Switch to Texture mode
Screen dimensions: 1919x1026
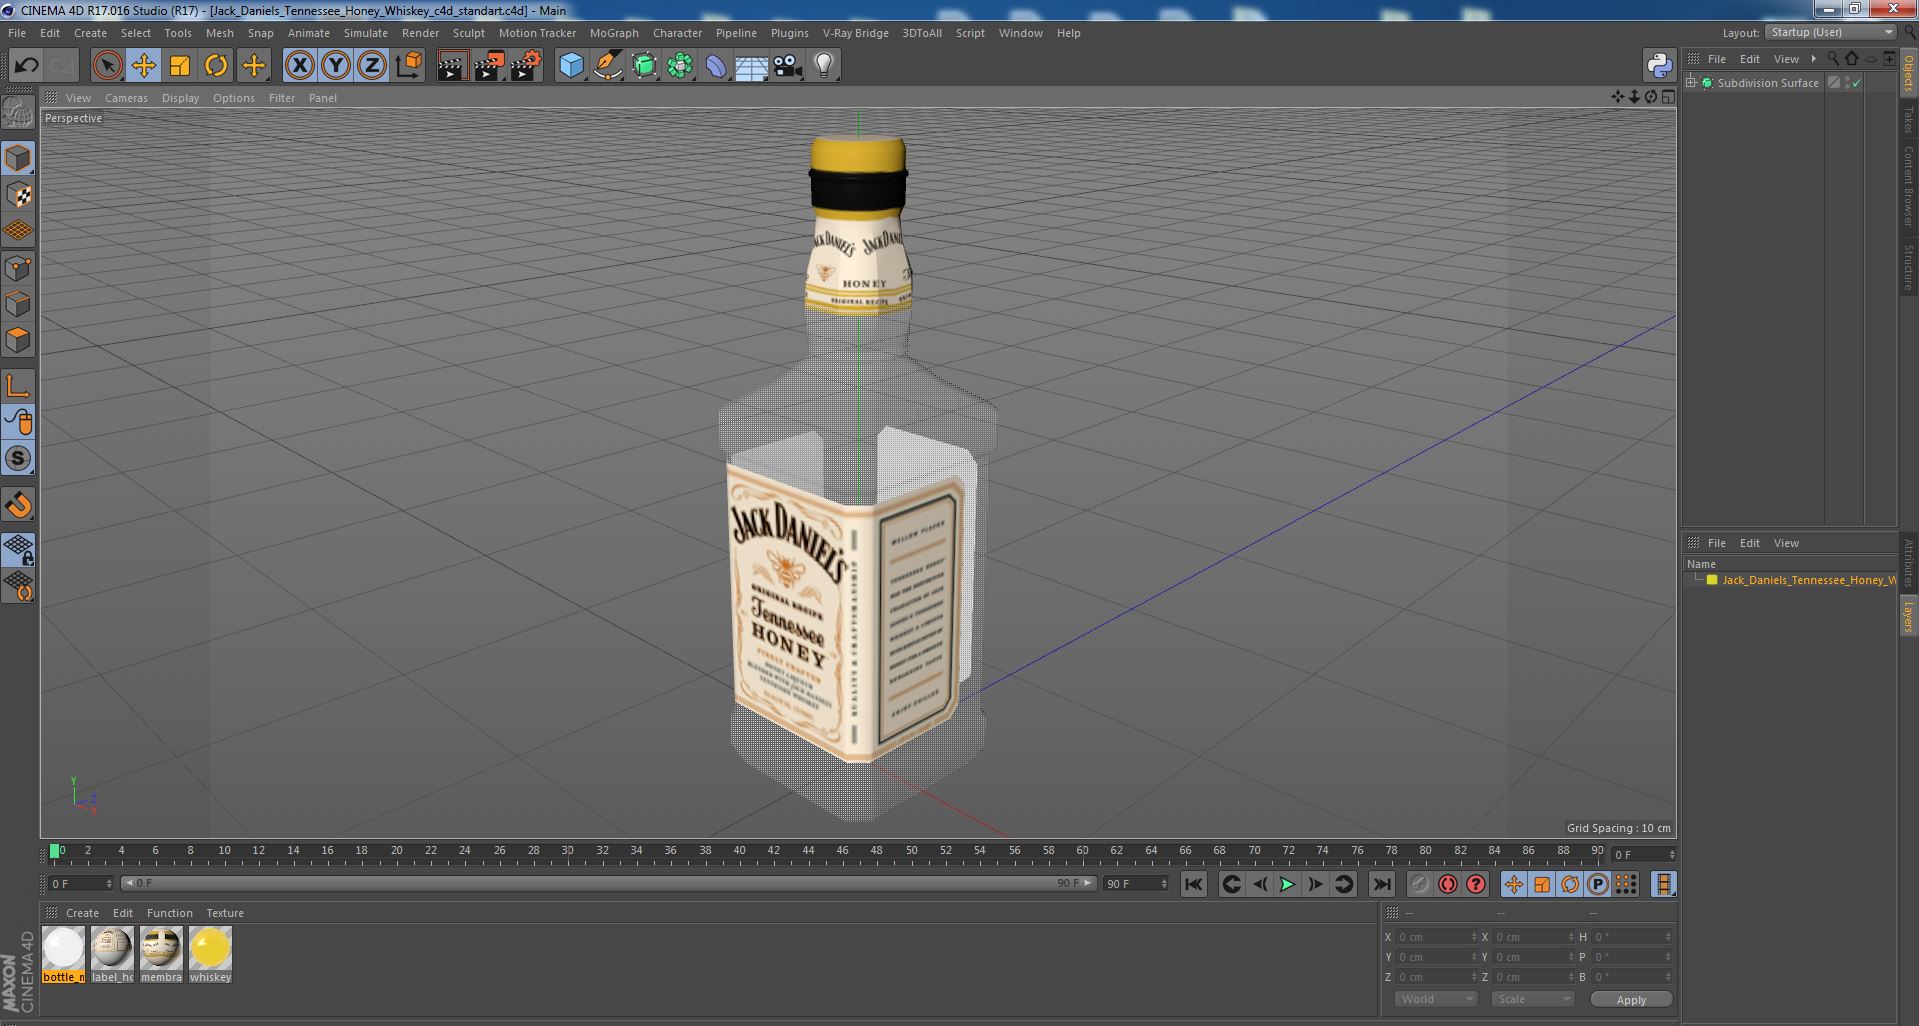point(19,195)
